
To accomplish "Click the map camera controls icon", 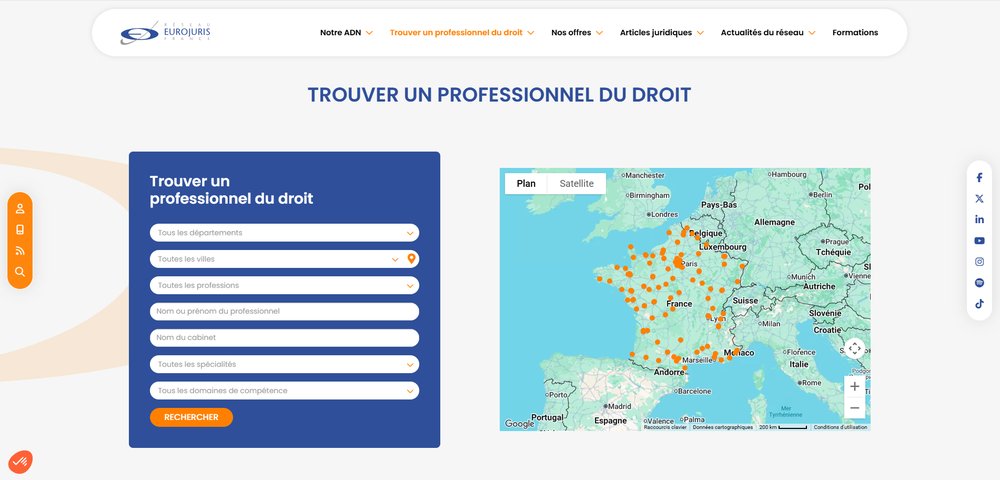I will [x=855, y=349].
